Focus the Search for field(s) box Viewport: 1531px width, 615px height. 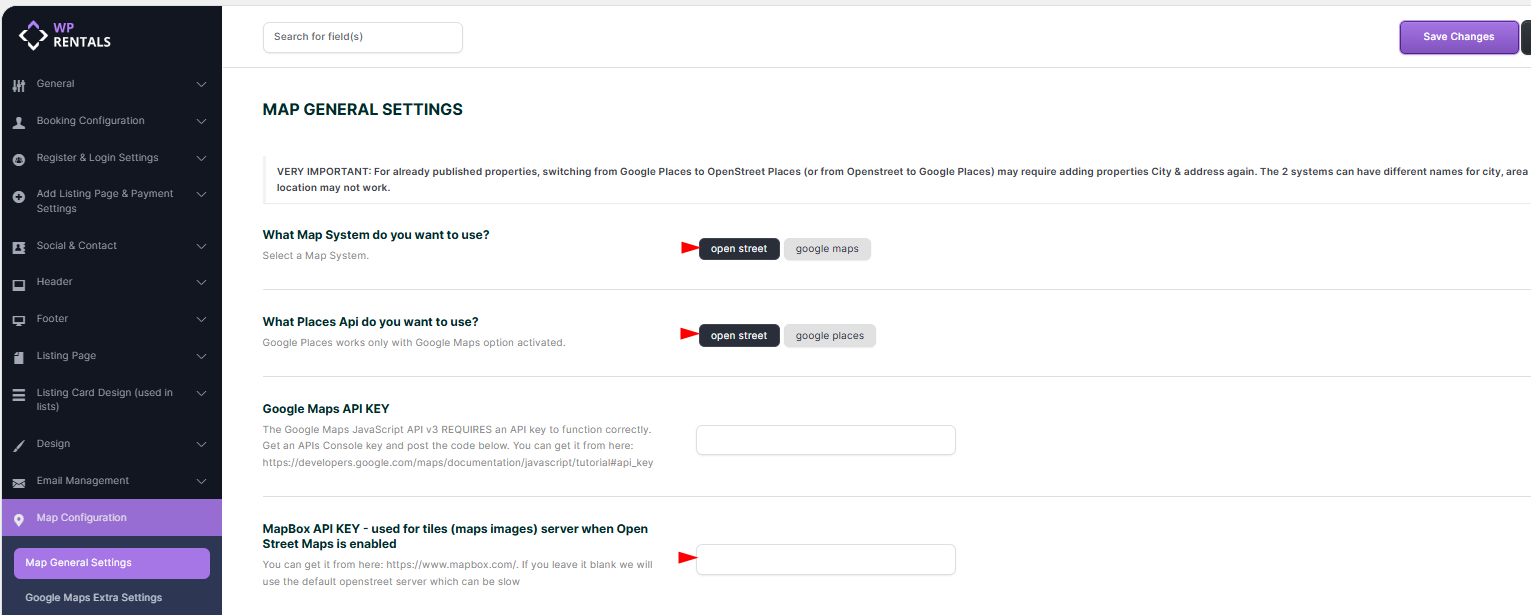(x=362, y=37)
